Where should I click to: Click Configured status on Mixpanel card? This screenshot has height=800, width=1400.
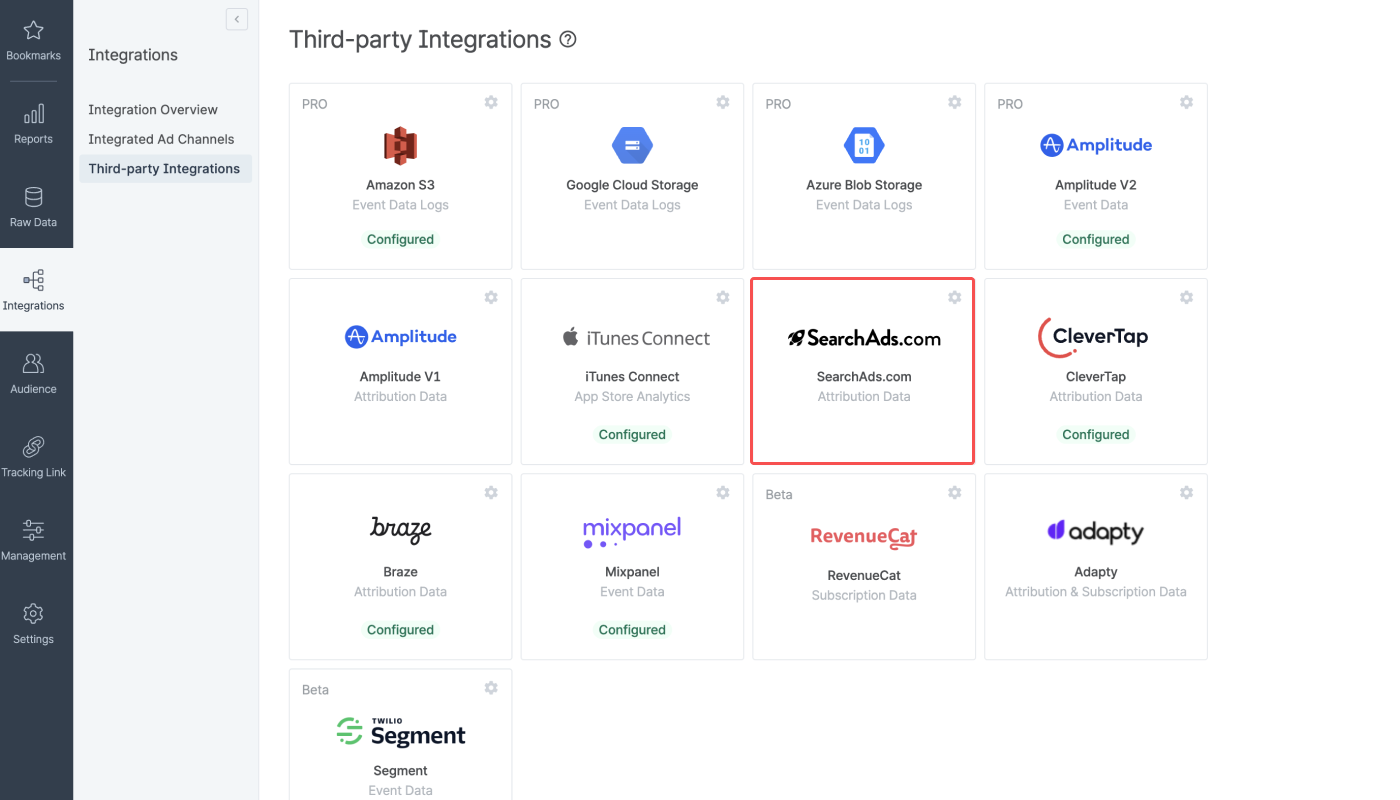tap(632, 630)
